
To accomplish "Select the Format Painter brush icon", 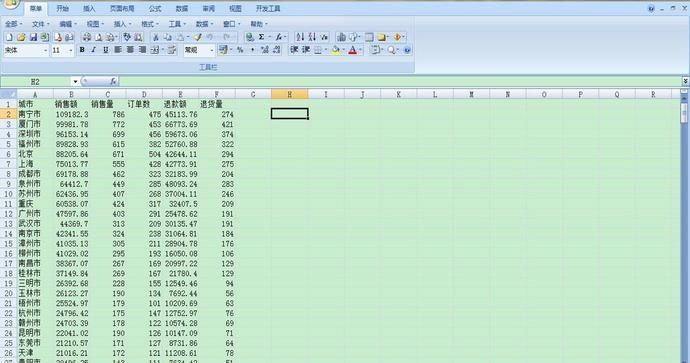I will click(x=198, y=37).
